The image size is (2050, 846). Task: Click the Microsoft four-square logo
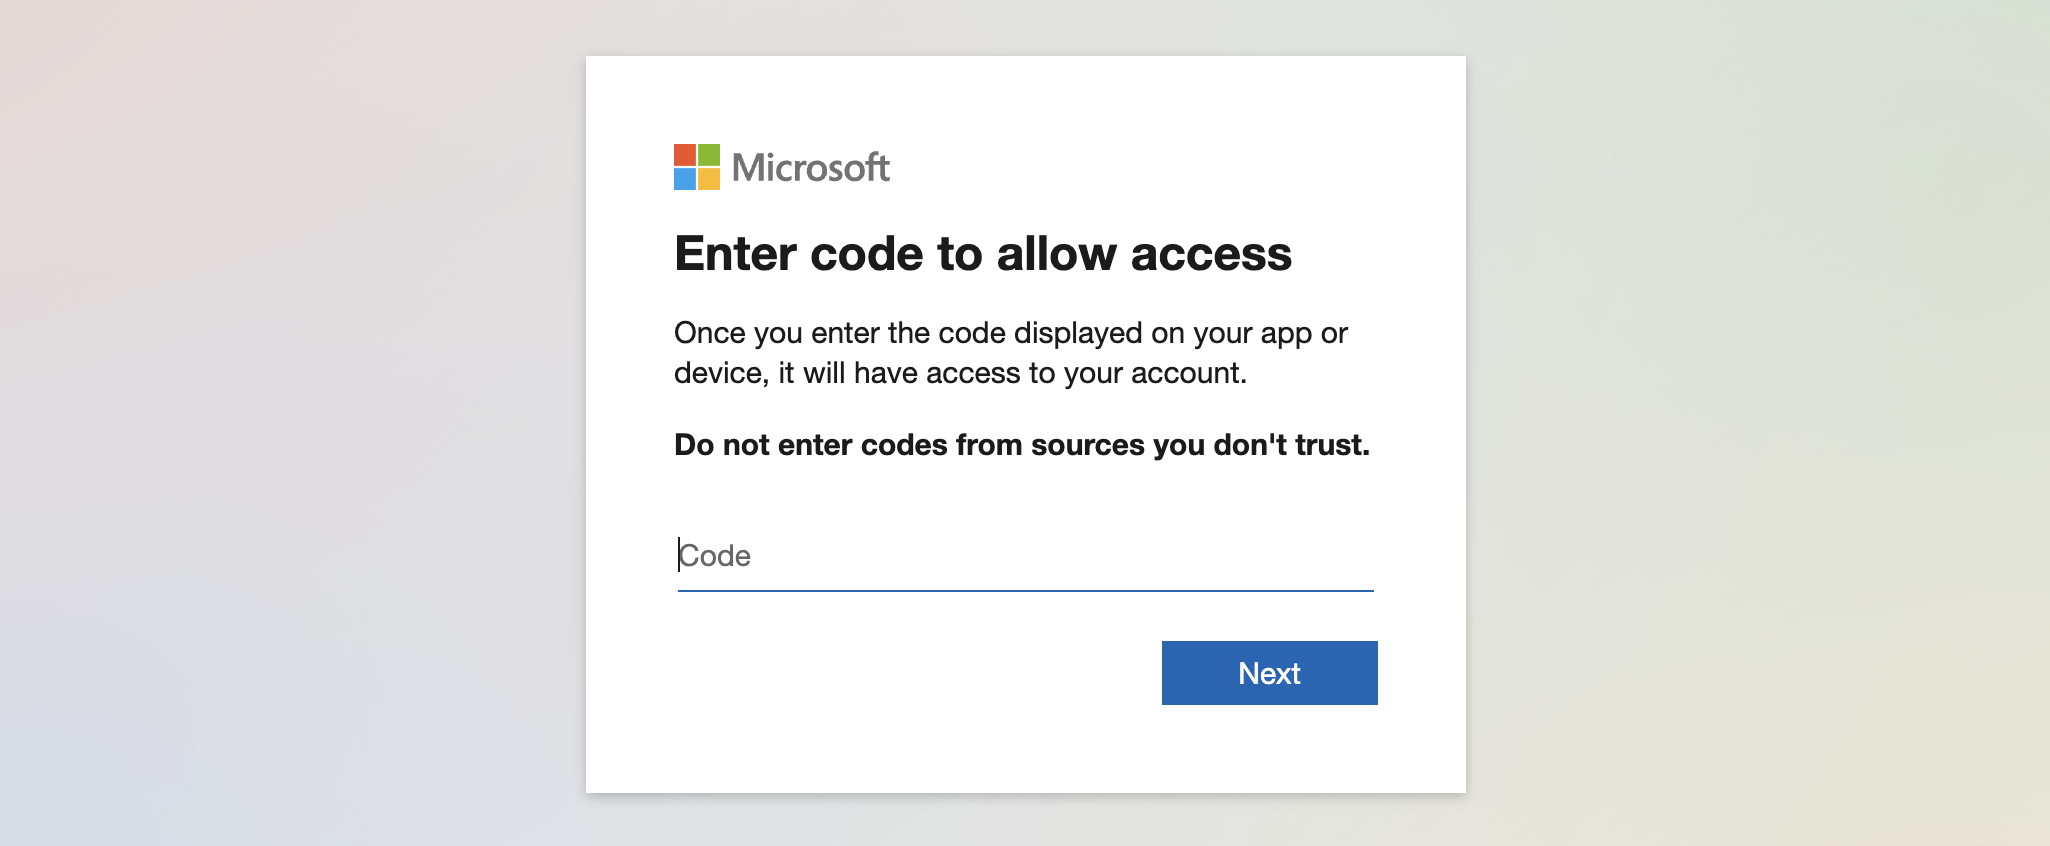tap(697, 167)
